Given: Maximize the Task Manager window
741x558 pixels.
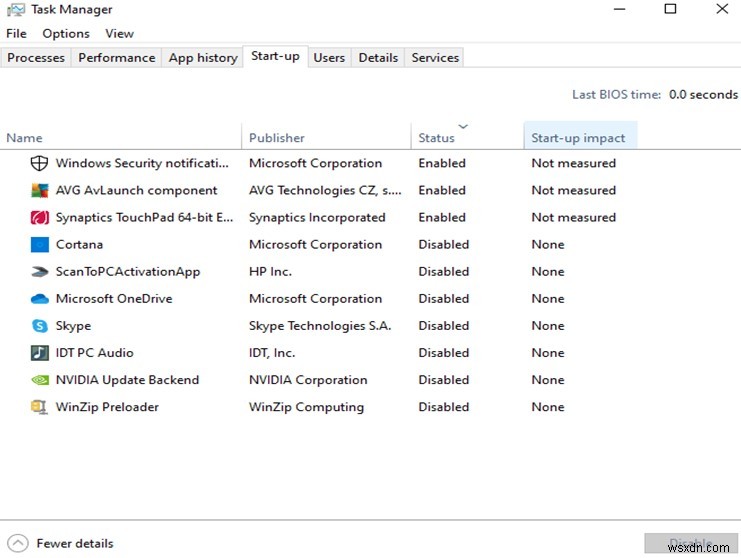Looking at the screenshot, I should (670, 9).
